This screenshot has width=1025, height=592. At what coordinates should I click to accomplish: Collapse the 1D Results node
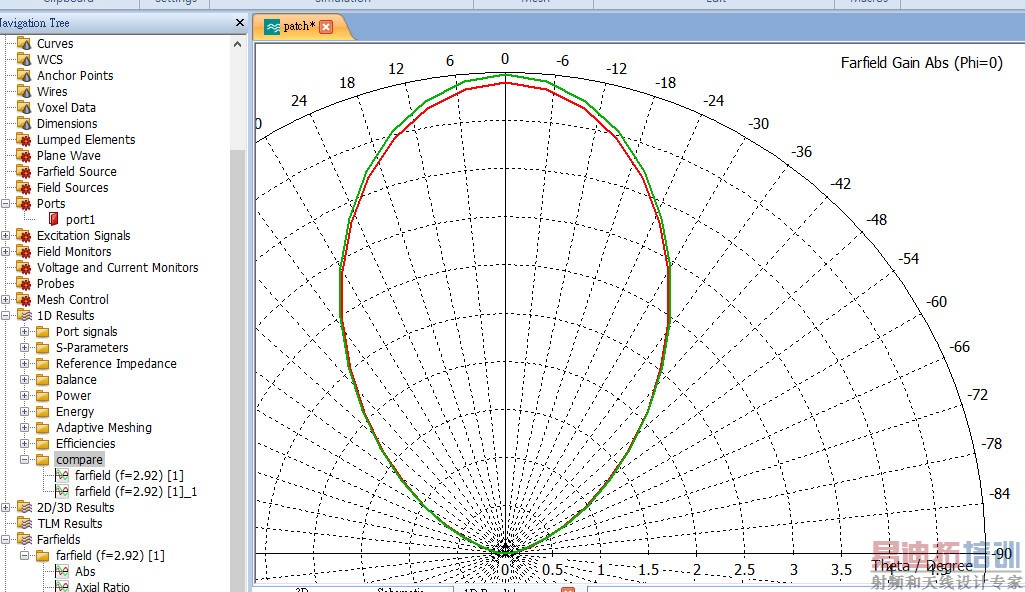coord(6,316)
